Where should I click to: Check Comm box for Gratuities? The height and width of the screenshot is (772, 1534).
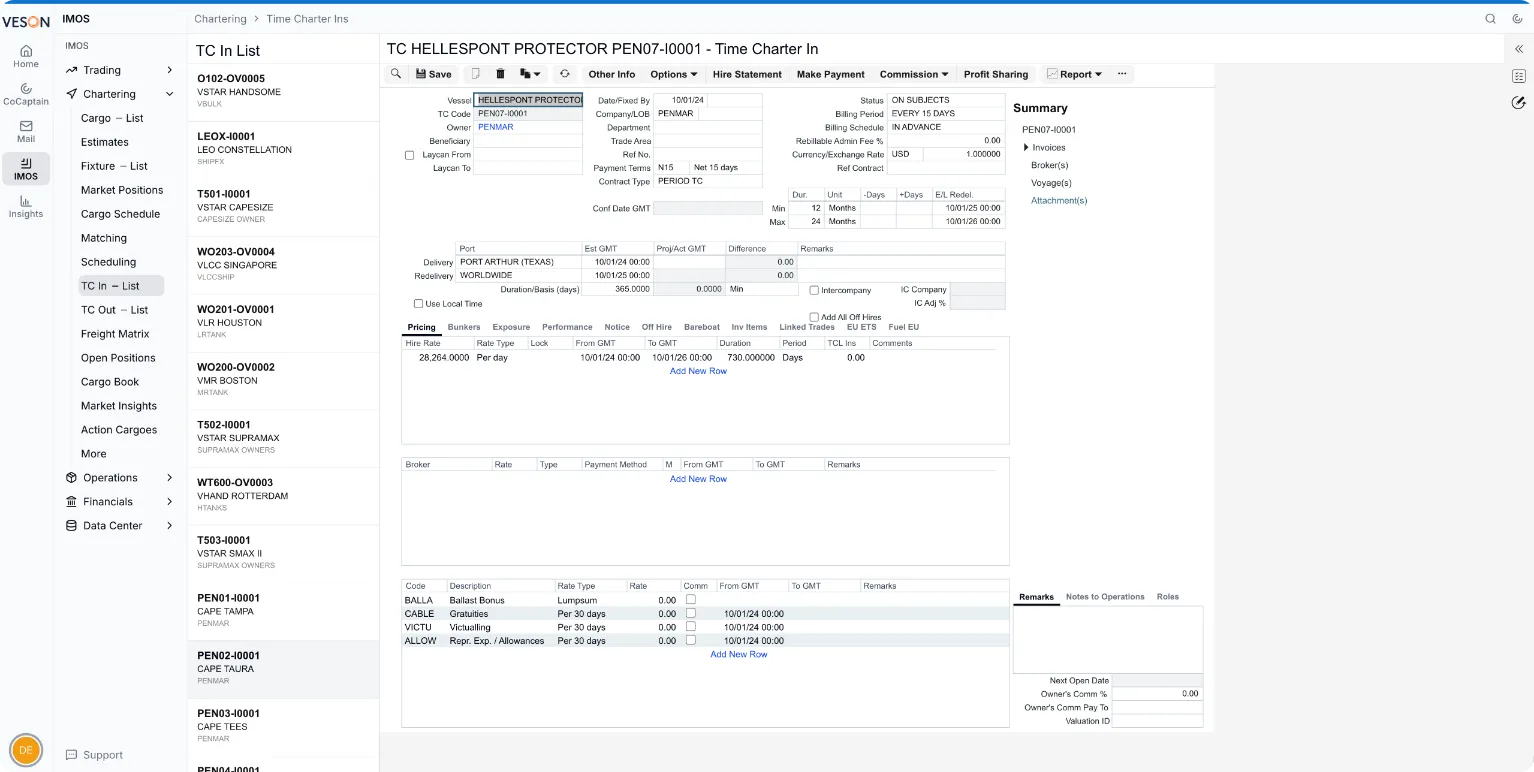pos(691,613)
